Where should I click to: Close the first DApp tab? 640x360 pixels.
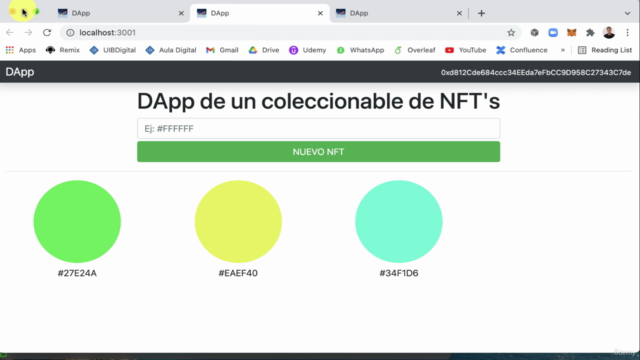pyautogui.click(x=181, y=13)
